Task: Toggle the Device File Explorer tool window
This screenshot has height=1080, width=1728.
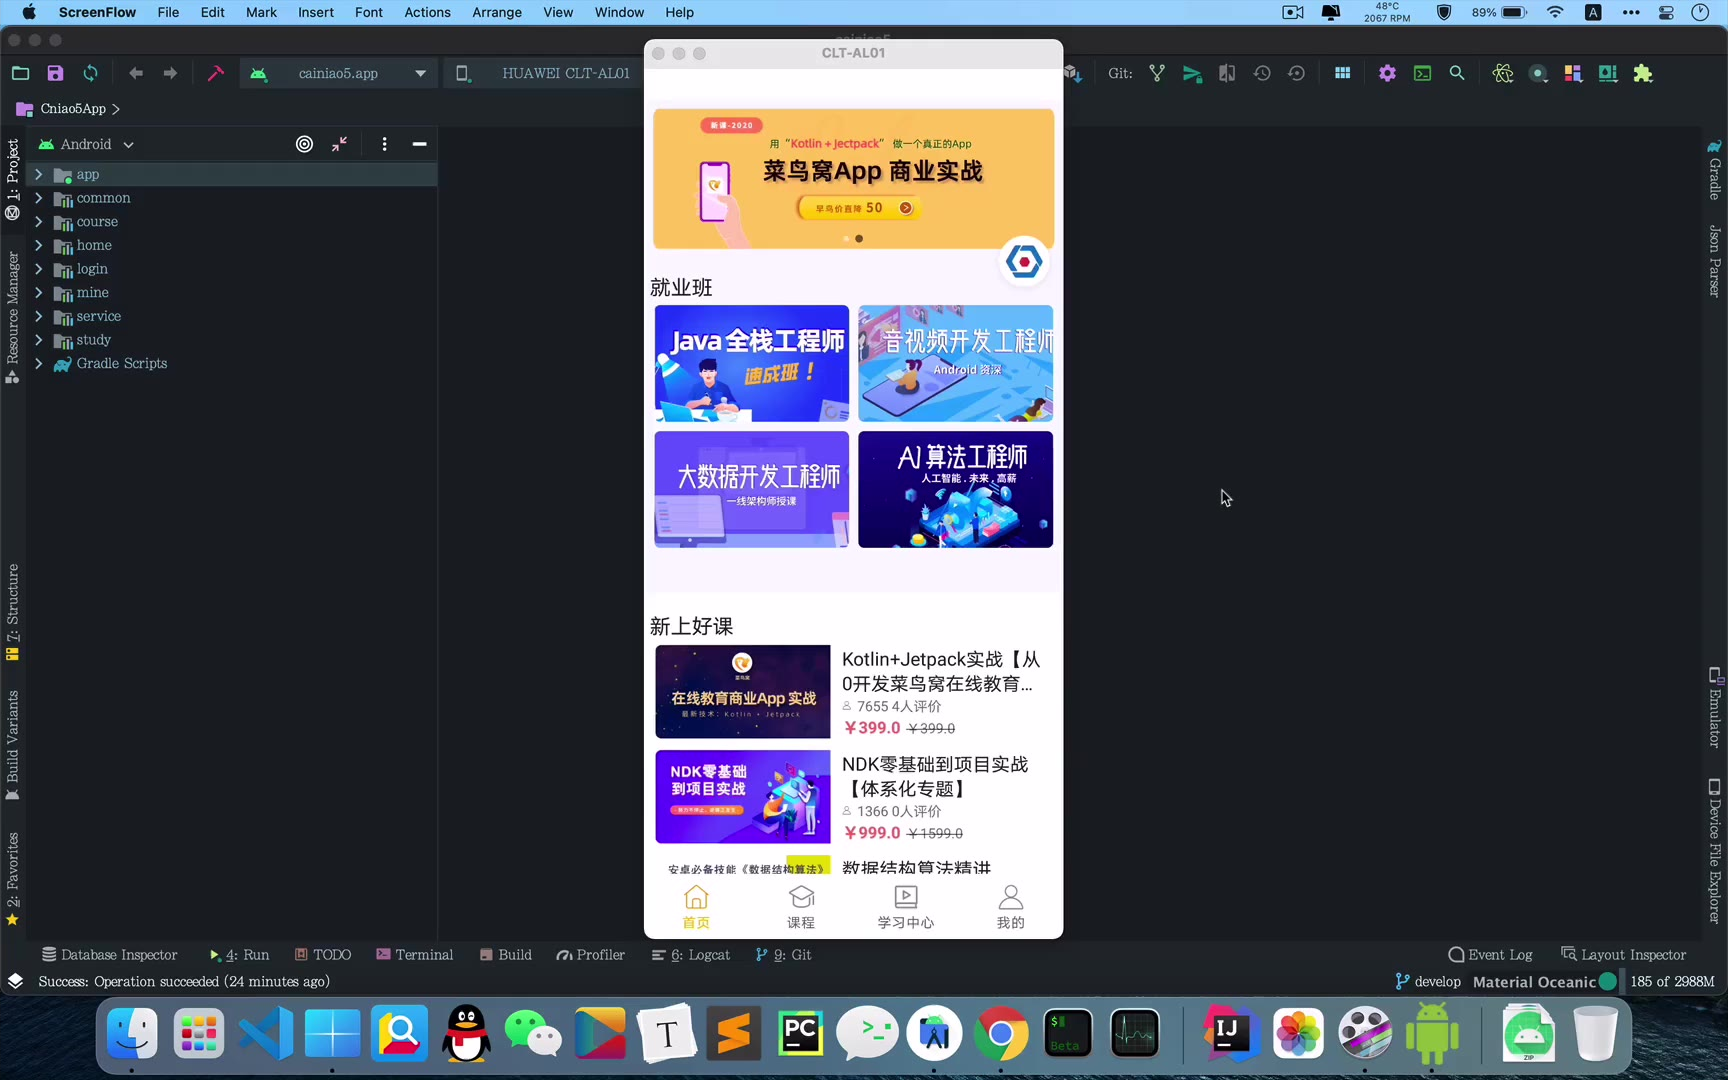Action: 1715,851
